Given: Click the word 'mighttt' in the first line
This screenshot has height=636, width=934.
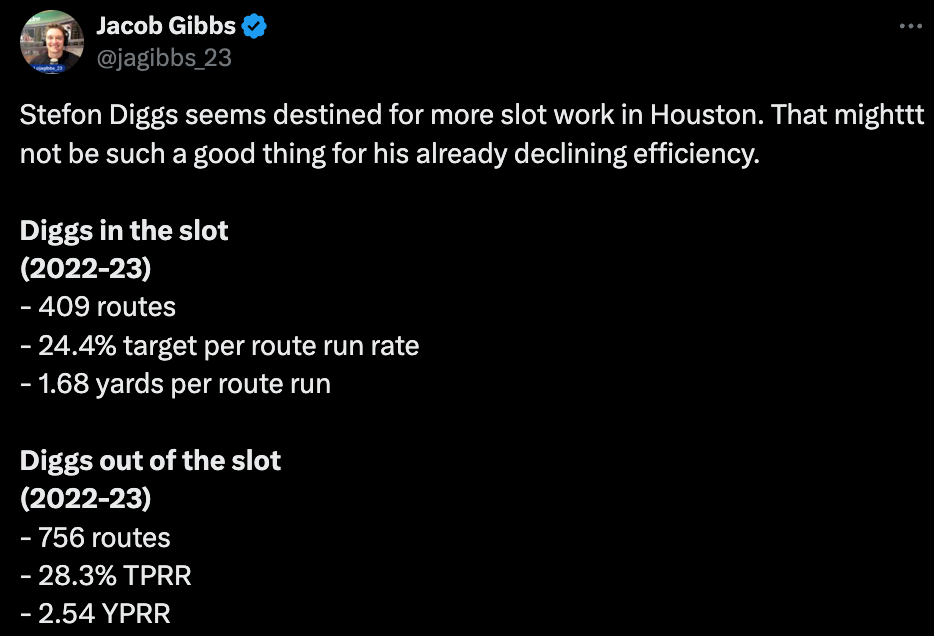Looking at the screenshot, I should (879, 114).
